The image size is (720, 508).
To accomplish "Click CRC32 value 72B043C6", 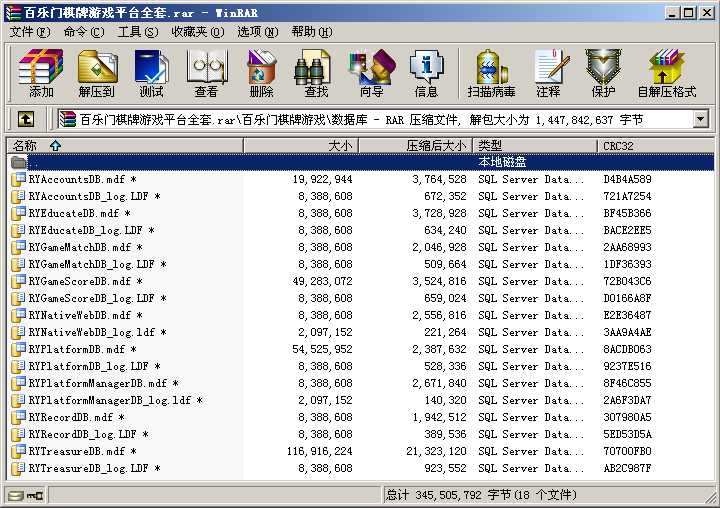I will 627,281.
